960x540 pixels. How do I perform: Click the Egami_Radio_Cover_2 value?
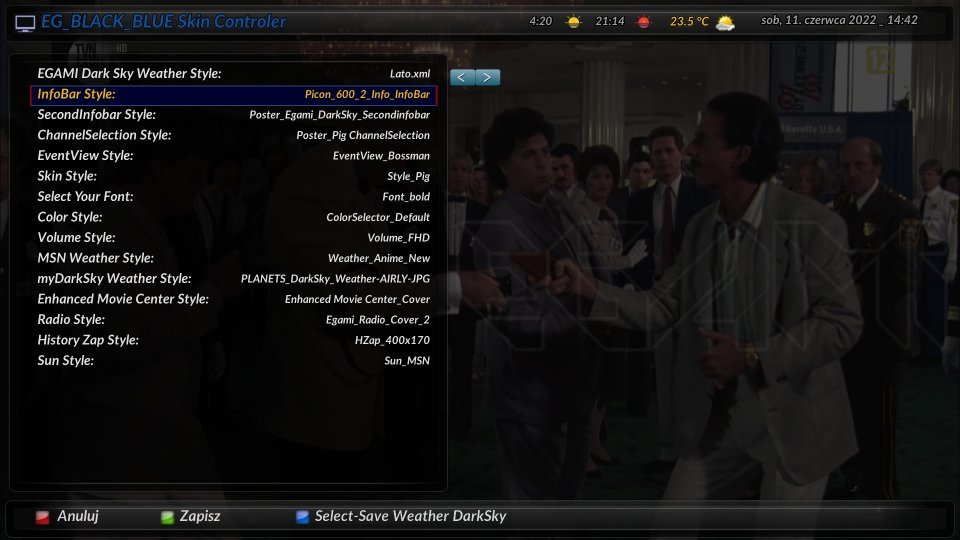pos(378,320)
